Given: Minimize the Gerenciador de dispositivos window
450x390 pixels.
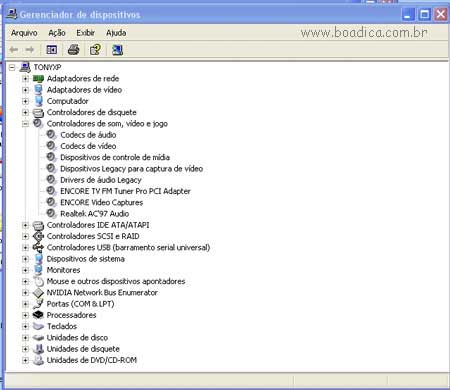Looking at the screenshot, I should coord(408,14).
